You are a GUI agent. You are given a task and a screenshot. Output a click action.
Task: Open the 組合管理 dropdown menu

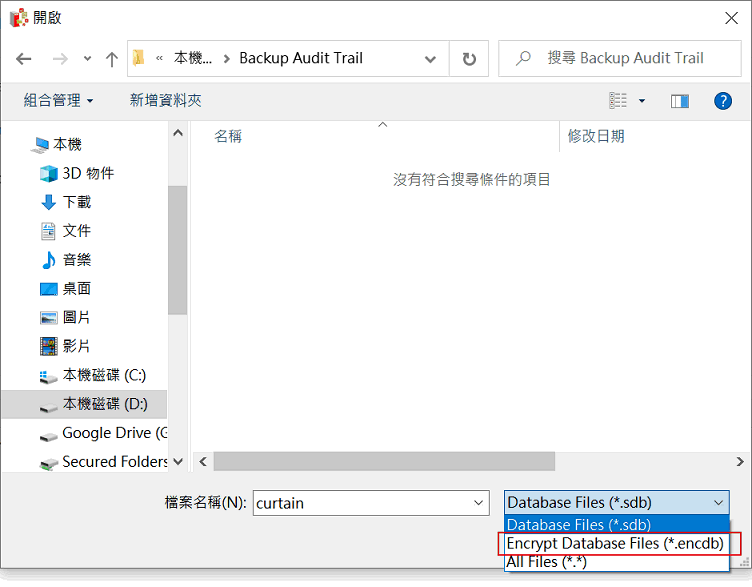click(x=58, y=101)
